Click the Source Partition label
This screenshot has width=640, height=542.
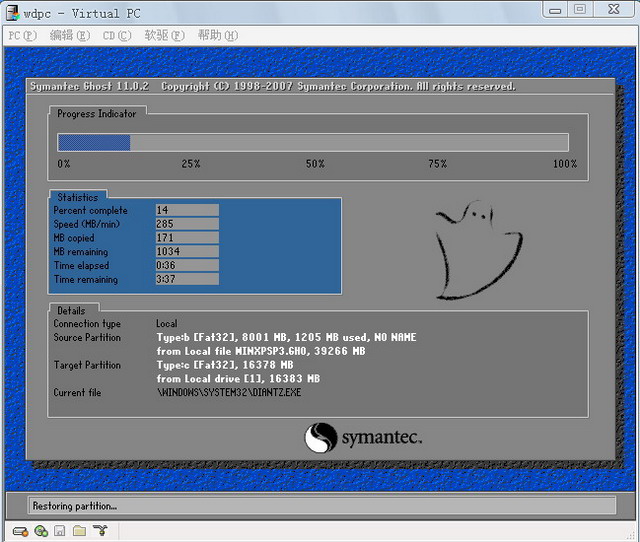click(87, 338)
